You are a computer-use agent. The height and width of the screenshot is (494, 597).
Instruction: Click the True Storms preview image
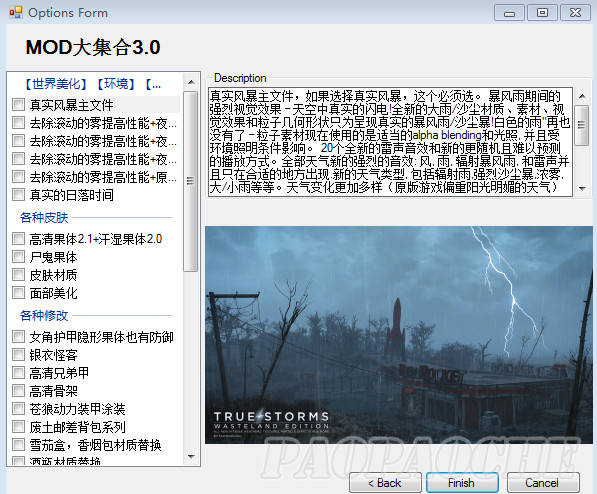[x=399, y=335]
